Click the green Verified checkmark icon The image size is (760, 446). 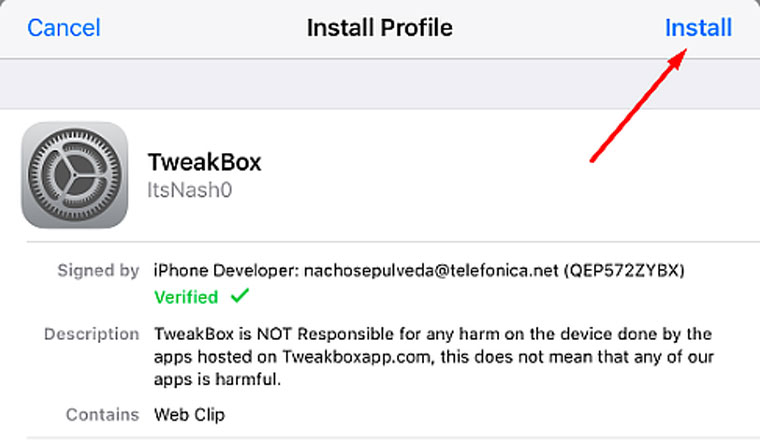(x=239, y=296)
